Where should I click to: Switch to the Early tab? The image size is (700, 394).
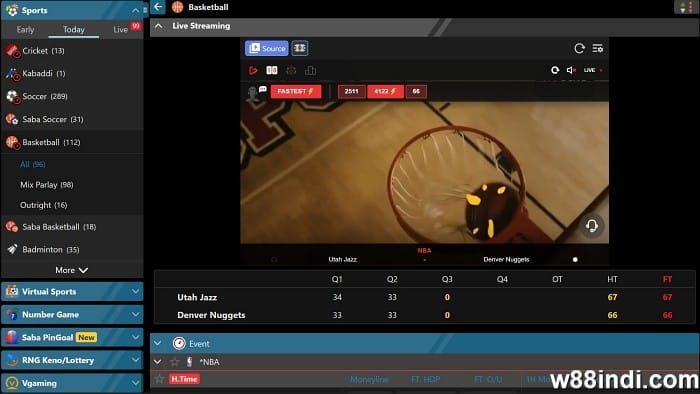(x=25, y=29)
